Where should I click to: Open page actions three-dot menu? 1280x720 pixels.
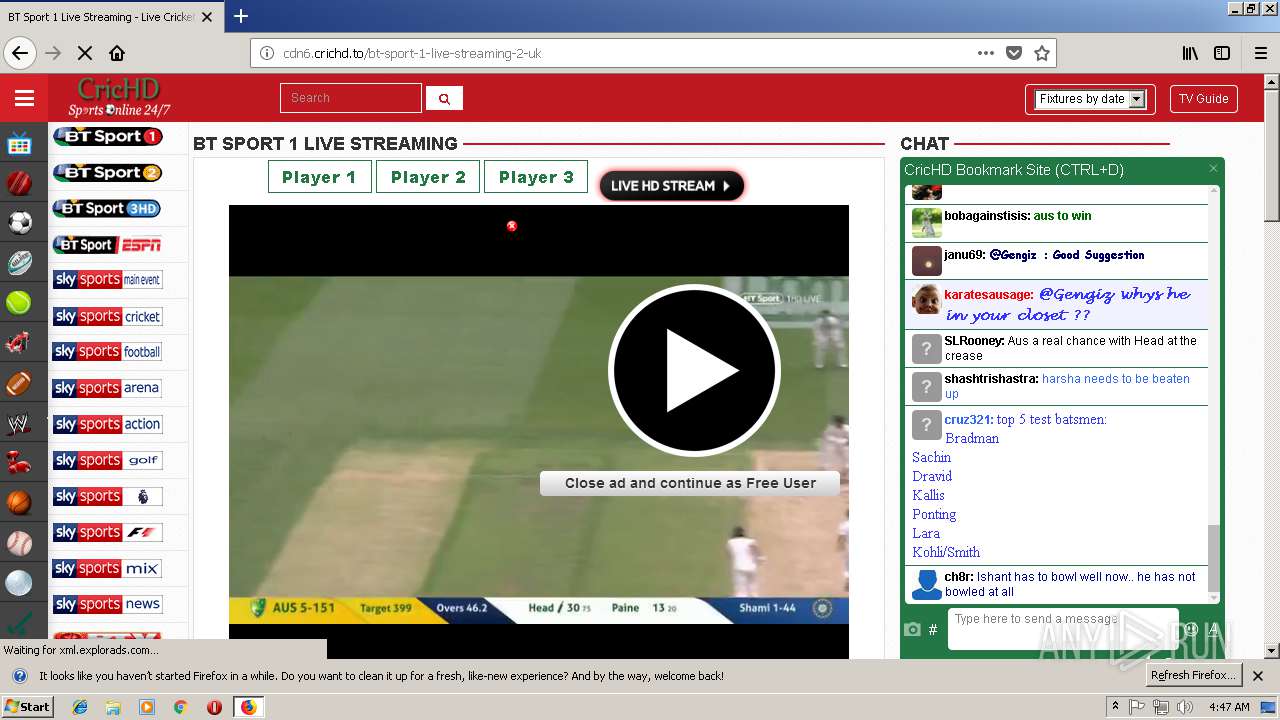(x=986, y=53)
